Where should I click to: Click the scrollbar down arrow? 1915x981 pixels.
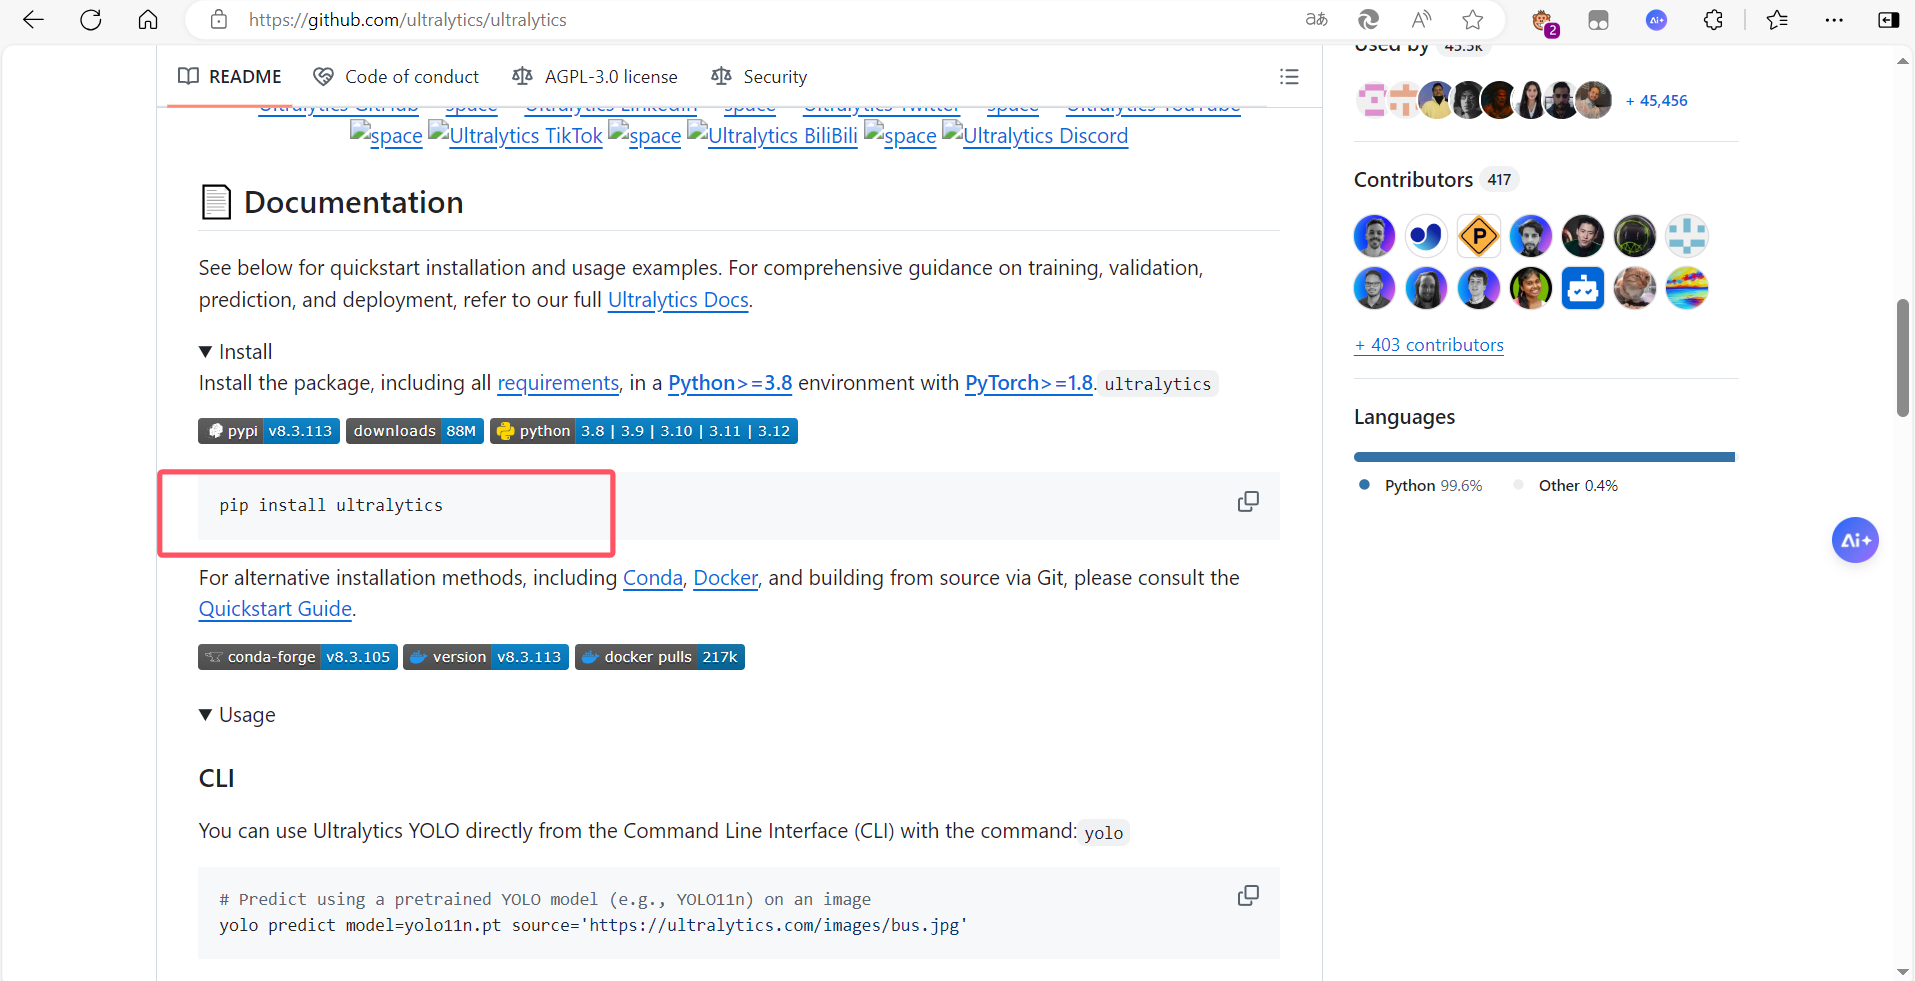[1902, 971]
